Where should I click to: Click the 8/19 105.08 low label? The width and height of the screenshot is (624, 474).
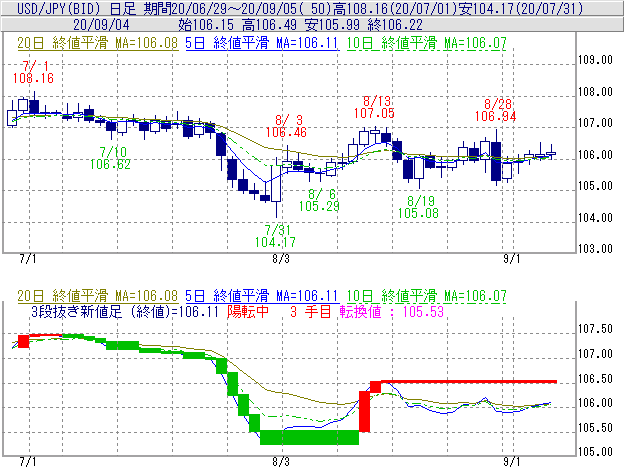[x=418, y=207]
